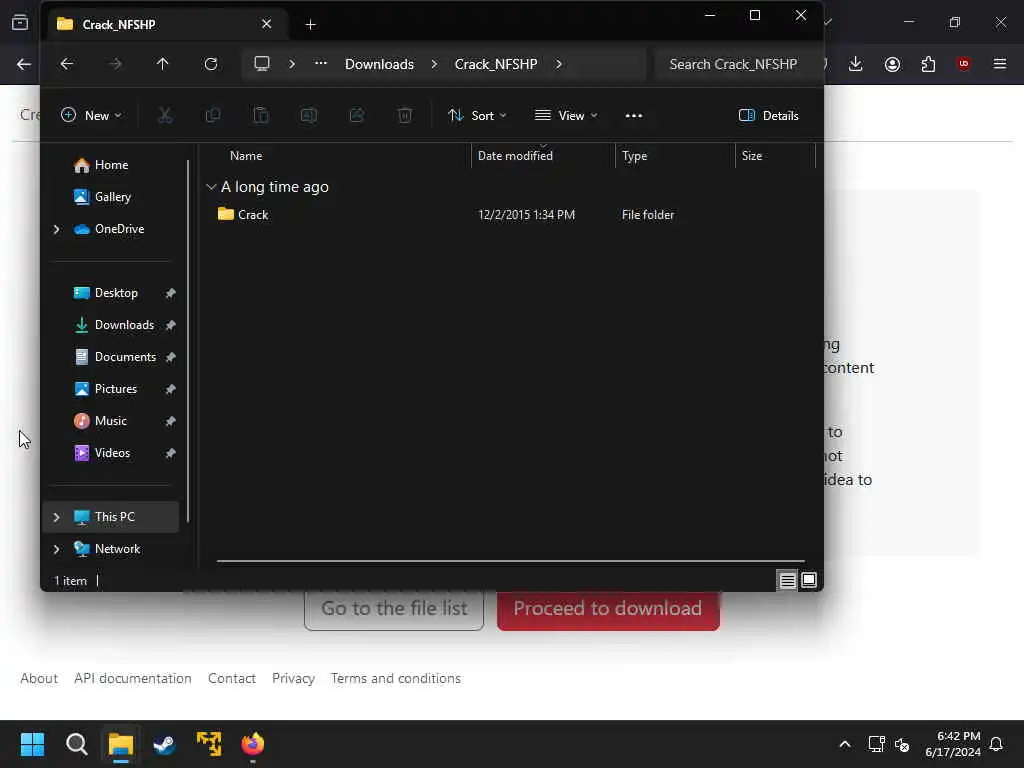Open Firefox extensions puzzle icon
This screenshot has height=768, width=1024.
tap(928, 64)
